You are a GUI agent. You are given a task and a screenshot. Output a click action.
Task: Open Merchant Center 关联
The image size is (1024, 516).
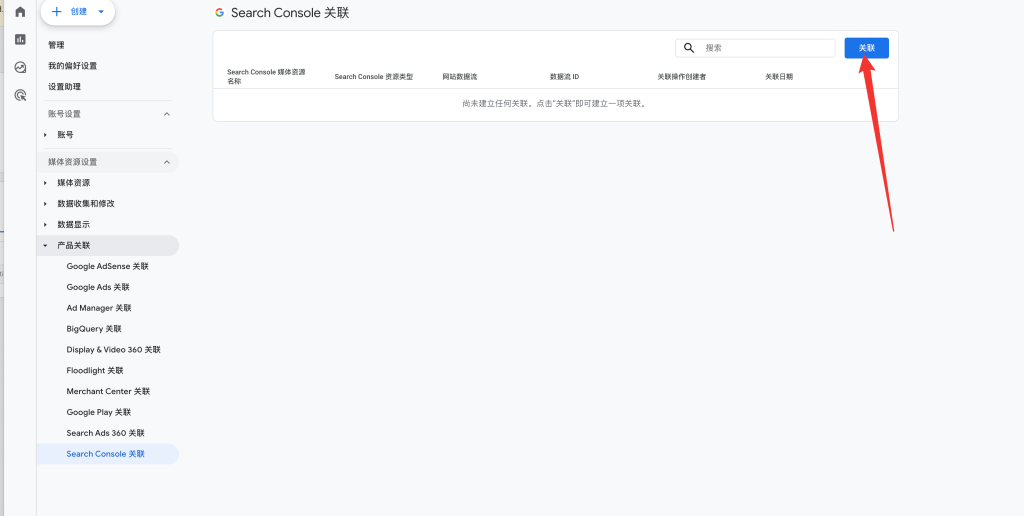108,392
